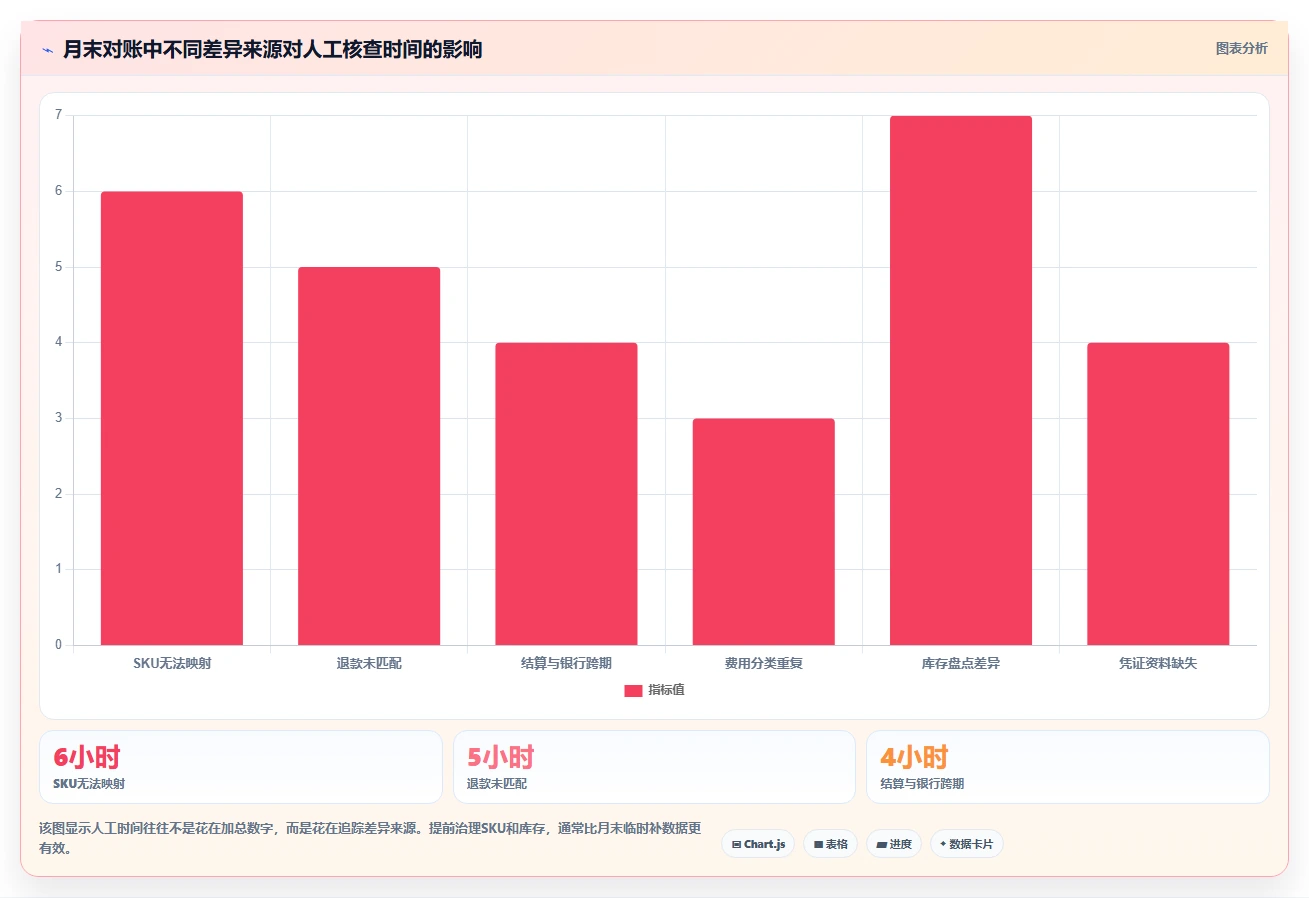This screenshot has height=898, width=1309.
Task: Click the Chart.js tag
Action: 758,844
